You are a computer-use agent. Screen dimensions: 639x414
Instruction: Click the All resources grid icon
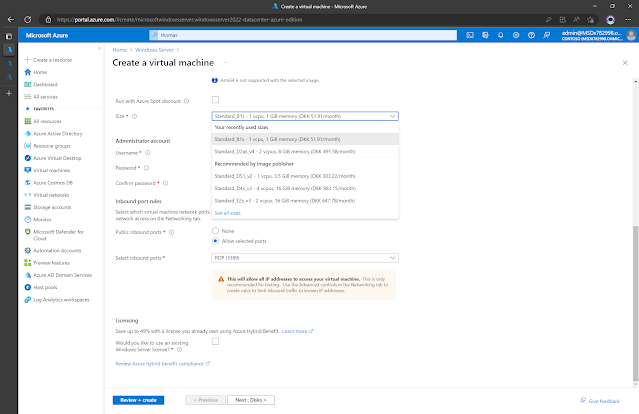28,121
